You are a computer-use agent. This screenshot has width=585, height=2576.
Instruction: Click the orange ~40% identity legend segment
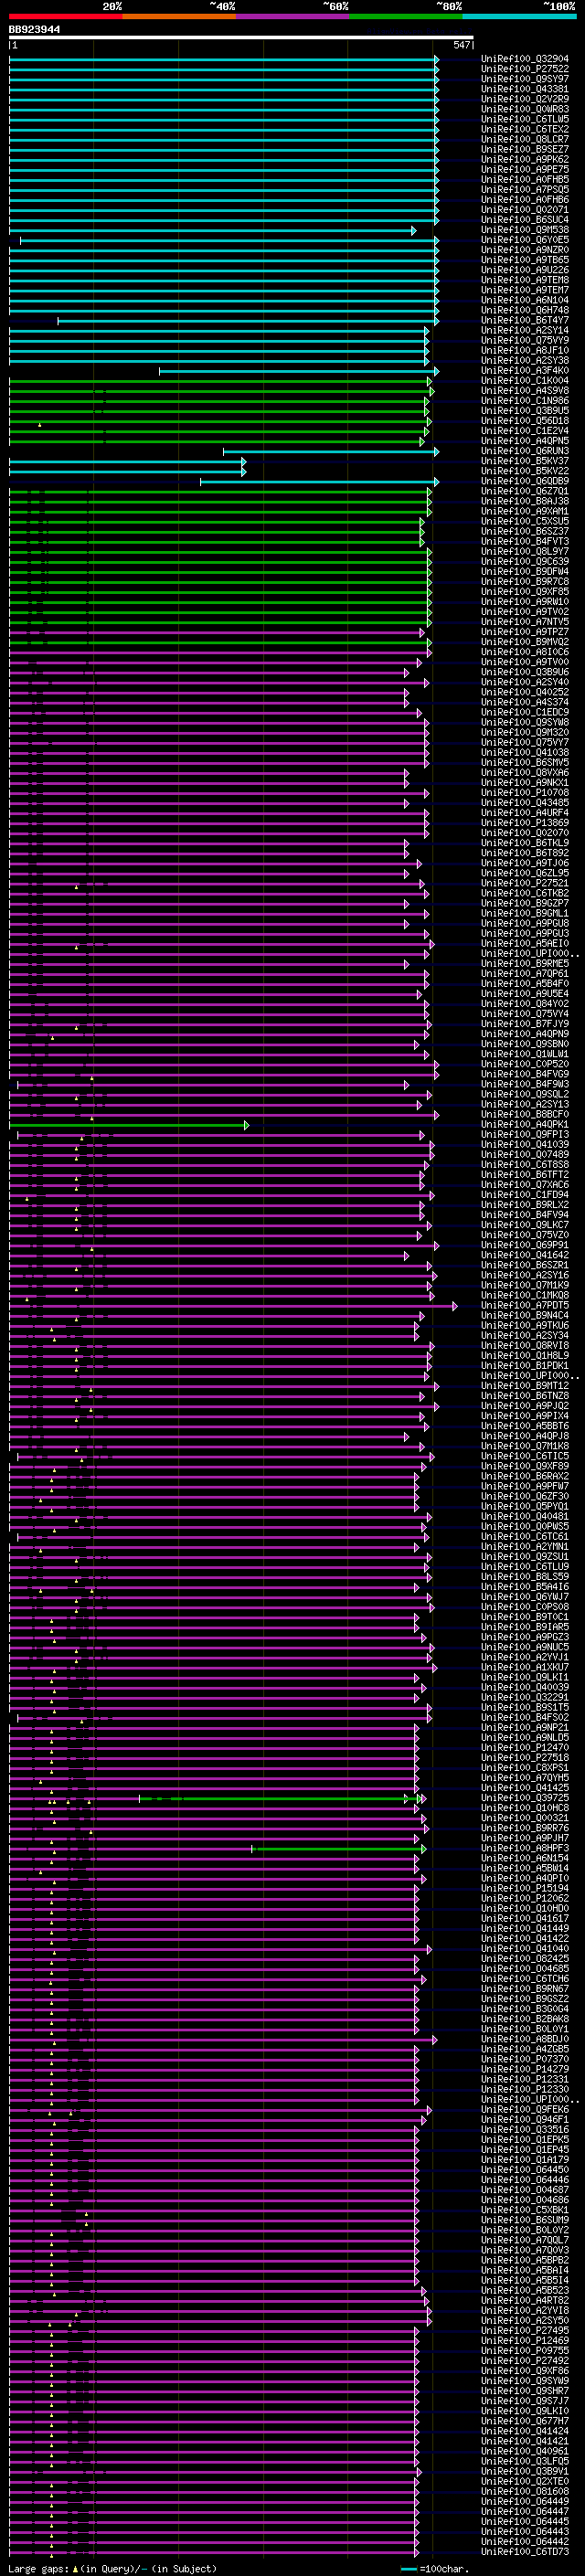[x=179, y=16]
